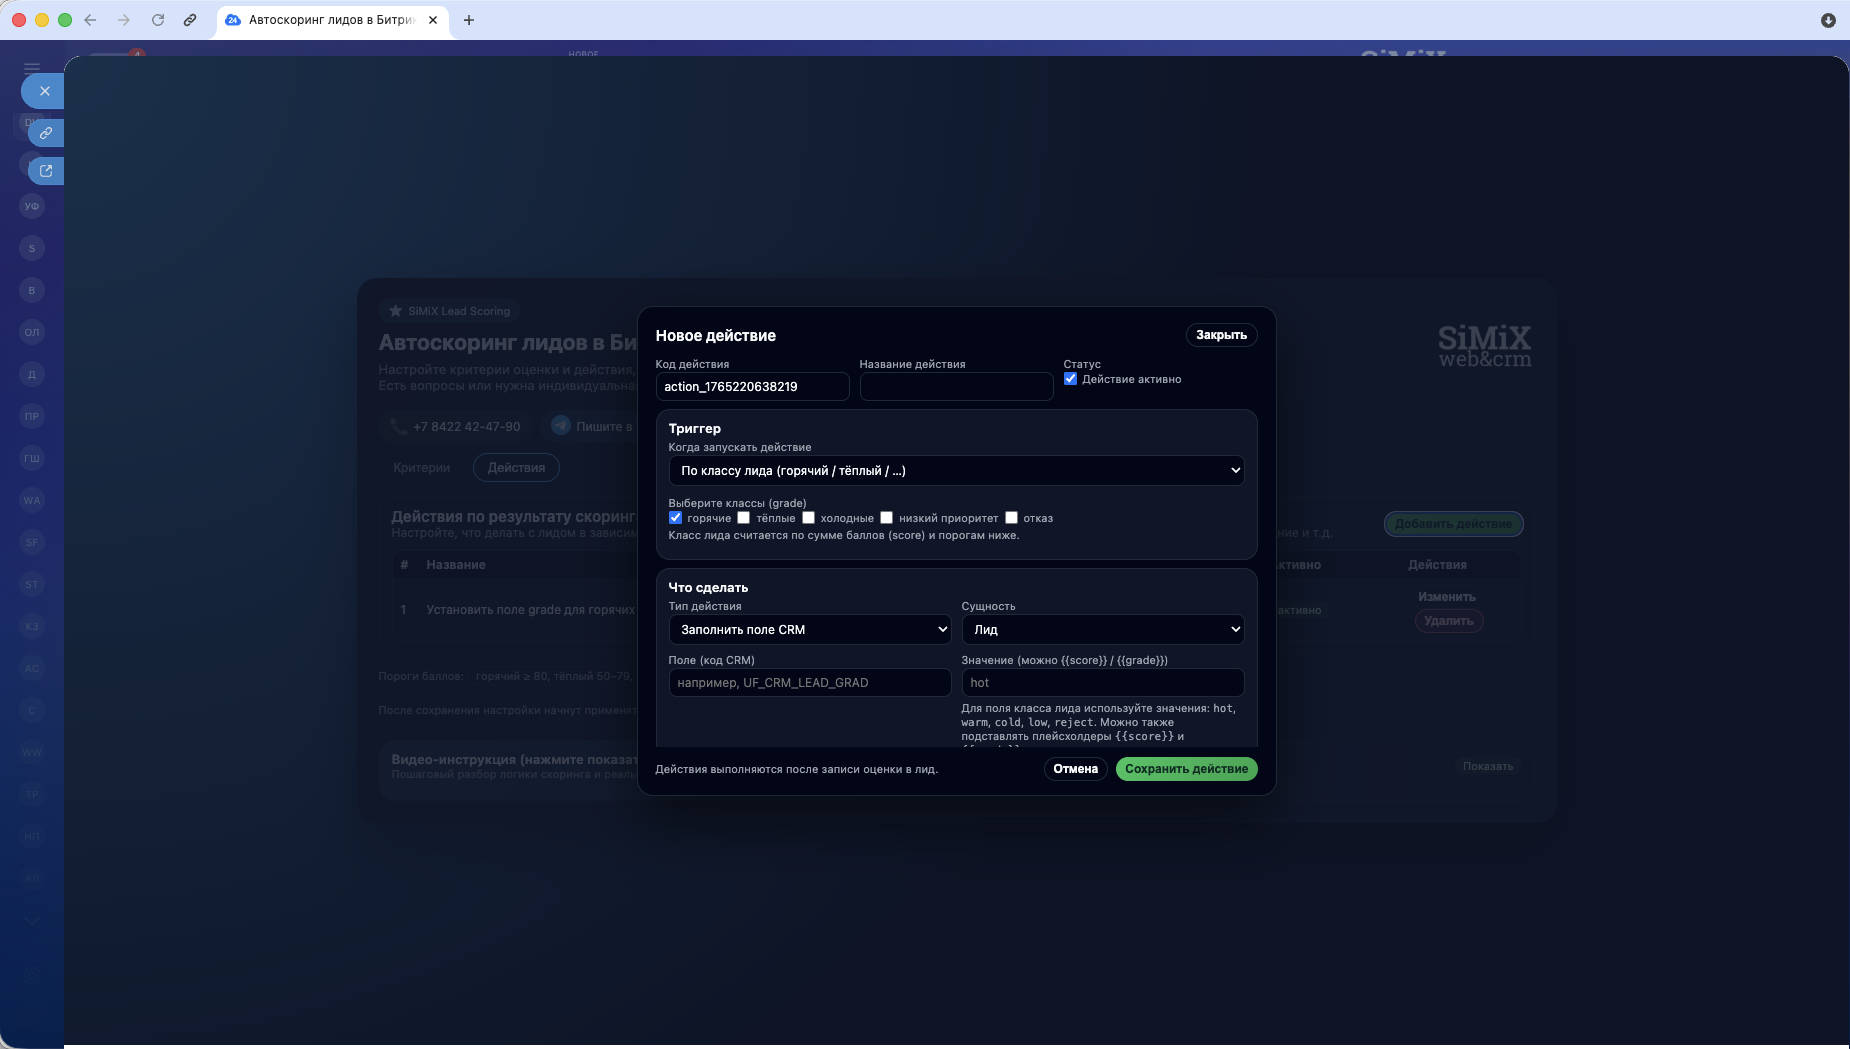Open the WW sidebar item
Image resolution: width=1850 pixels, height=1049 pixels.
pyautogui.click(x=32, y=753)
